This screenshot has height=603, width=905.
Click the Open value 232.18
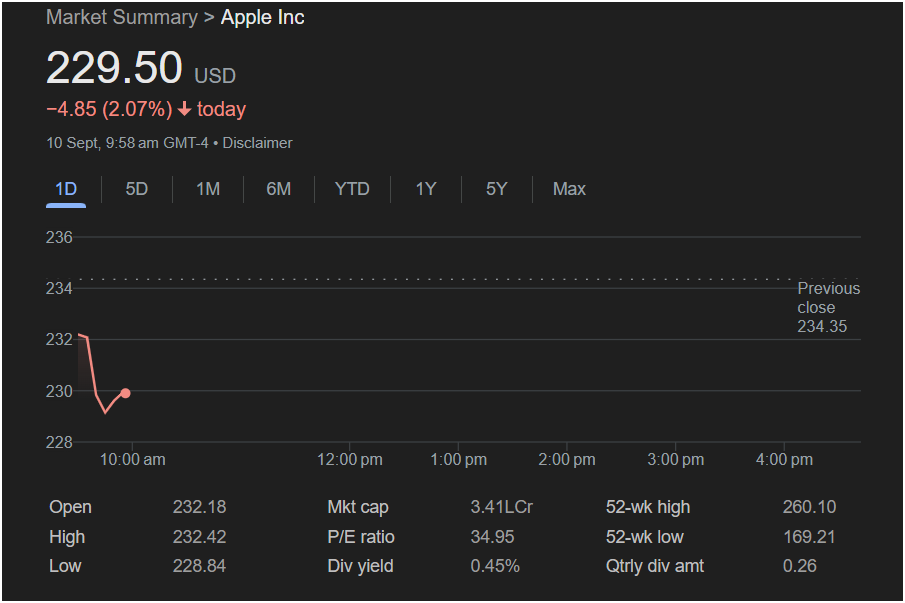pyautogui.click(x=199, y=507)
